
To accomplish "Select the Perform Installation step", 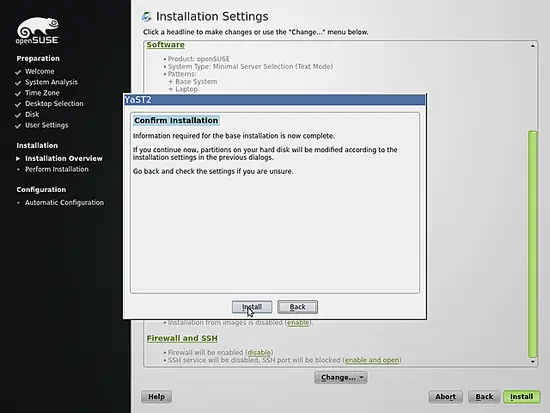I will [57, 169].
